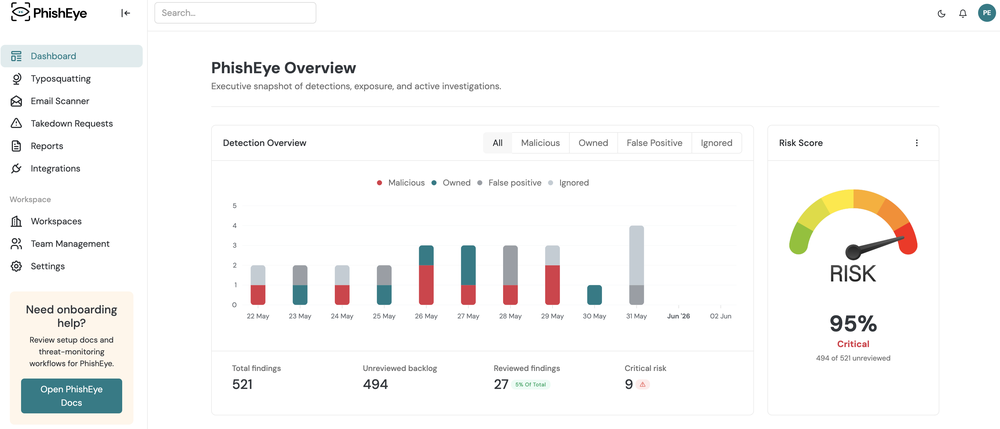Open Email Scanner from sidebar
Screen dimensions: 1000x429
[71, 101]
